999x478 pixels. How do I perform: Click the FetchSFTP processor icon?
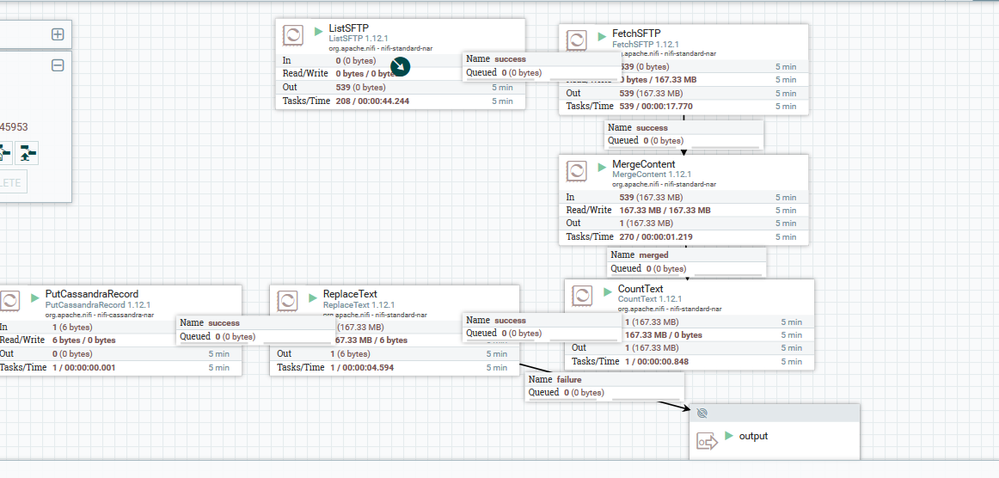tap(577, 41)
